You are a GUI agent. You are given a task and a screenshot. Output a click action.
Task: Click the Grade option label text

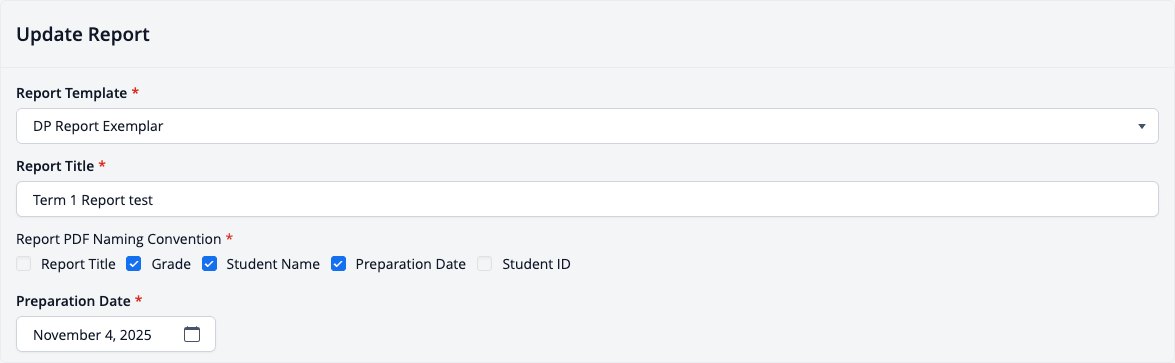tap(172, 264)
